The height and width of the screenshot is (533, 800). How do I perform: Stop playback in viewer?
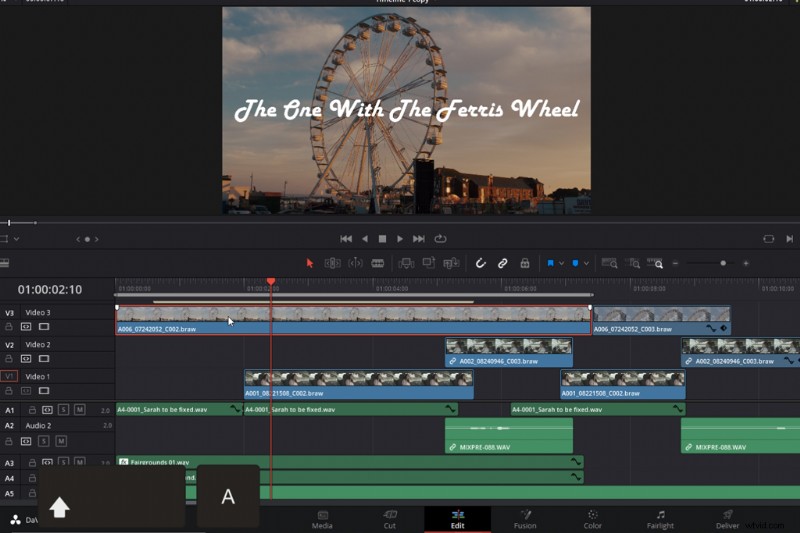(382, 239)
